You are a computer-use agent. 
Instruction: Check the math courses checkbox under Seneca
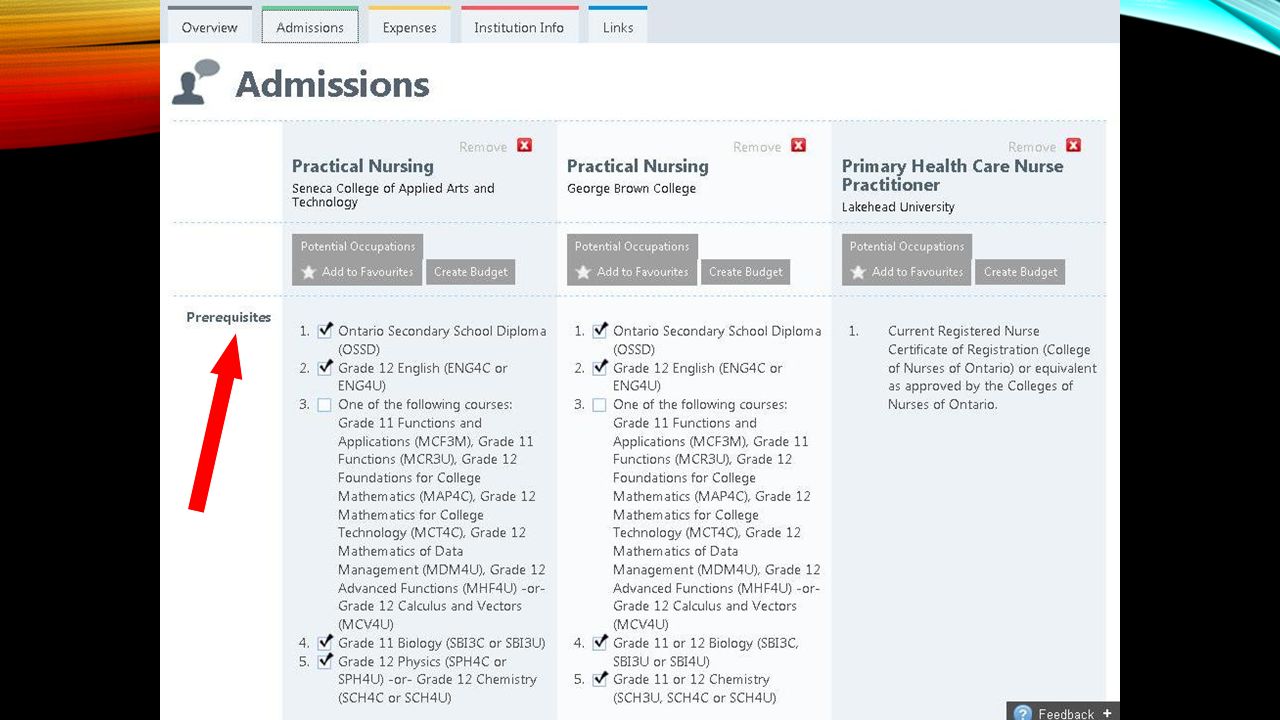click(x=324, y=405)
